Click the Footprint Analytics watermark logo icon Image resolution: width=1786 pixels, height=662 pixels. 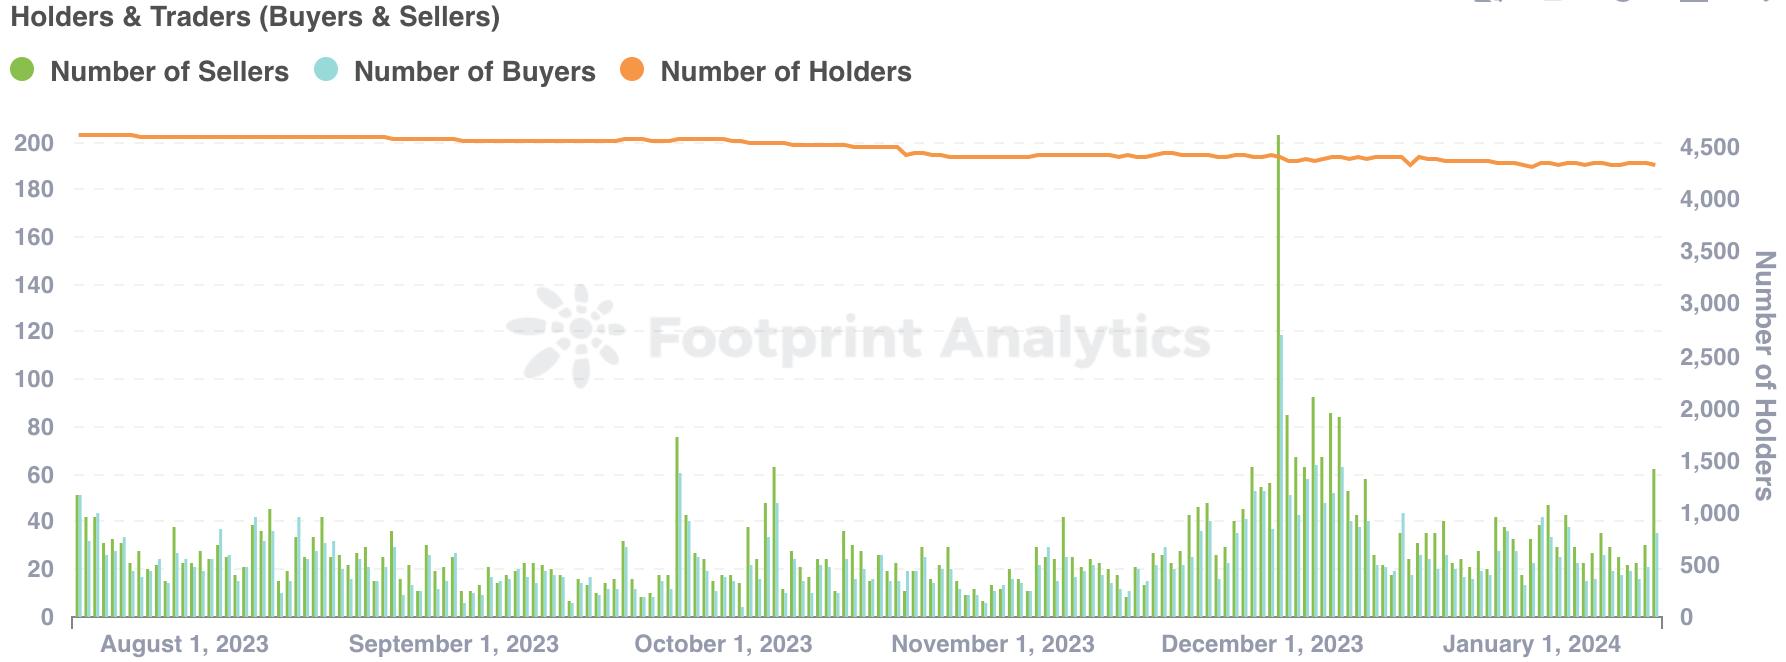567,336
